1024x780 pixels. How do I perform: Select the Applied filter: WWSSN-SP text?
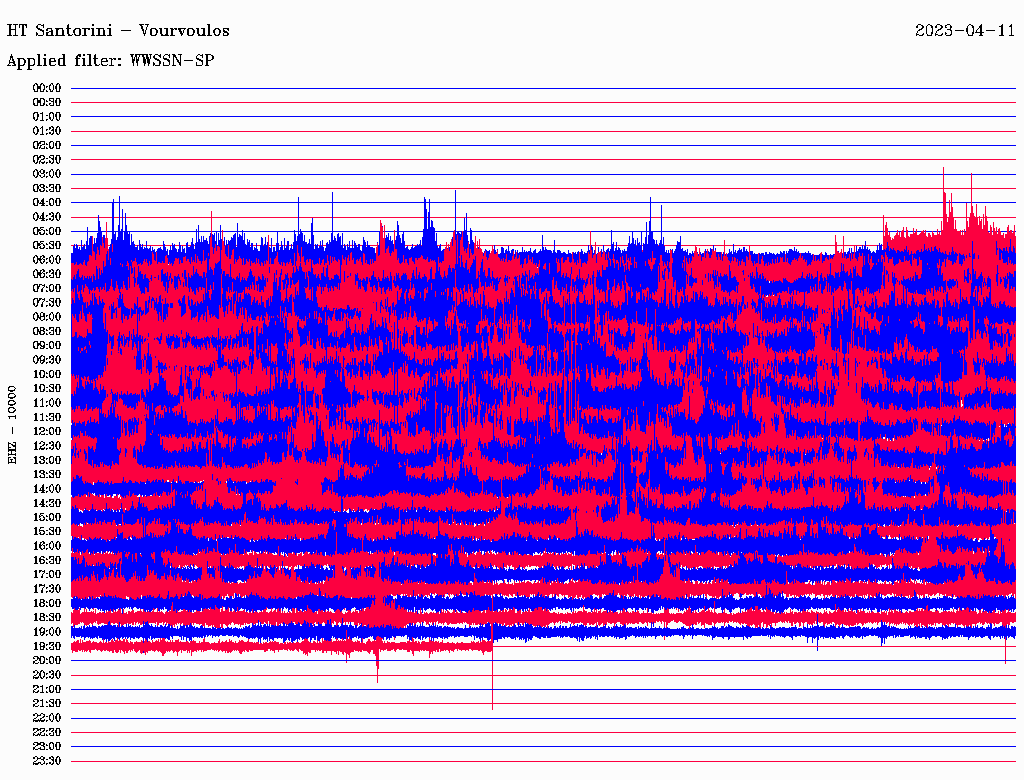click(110, 60)
